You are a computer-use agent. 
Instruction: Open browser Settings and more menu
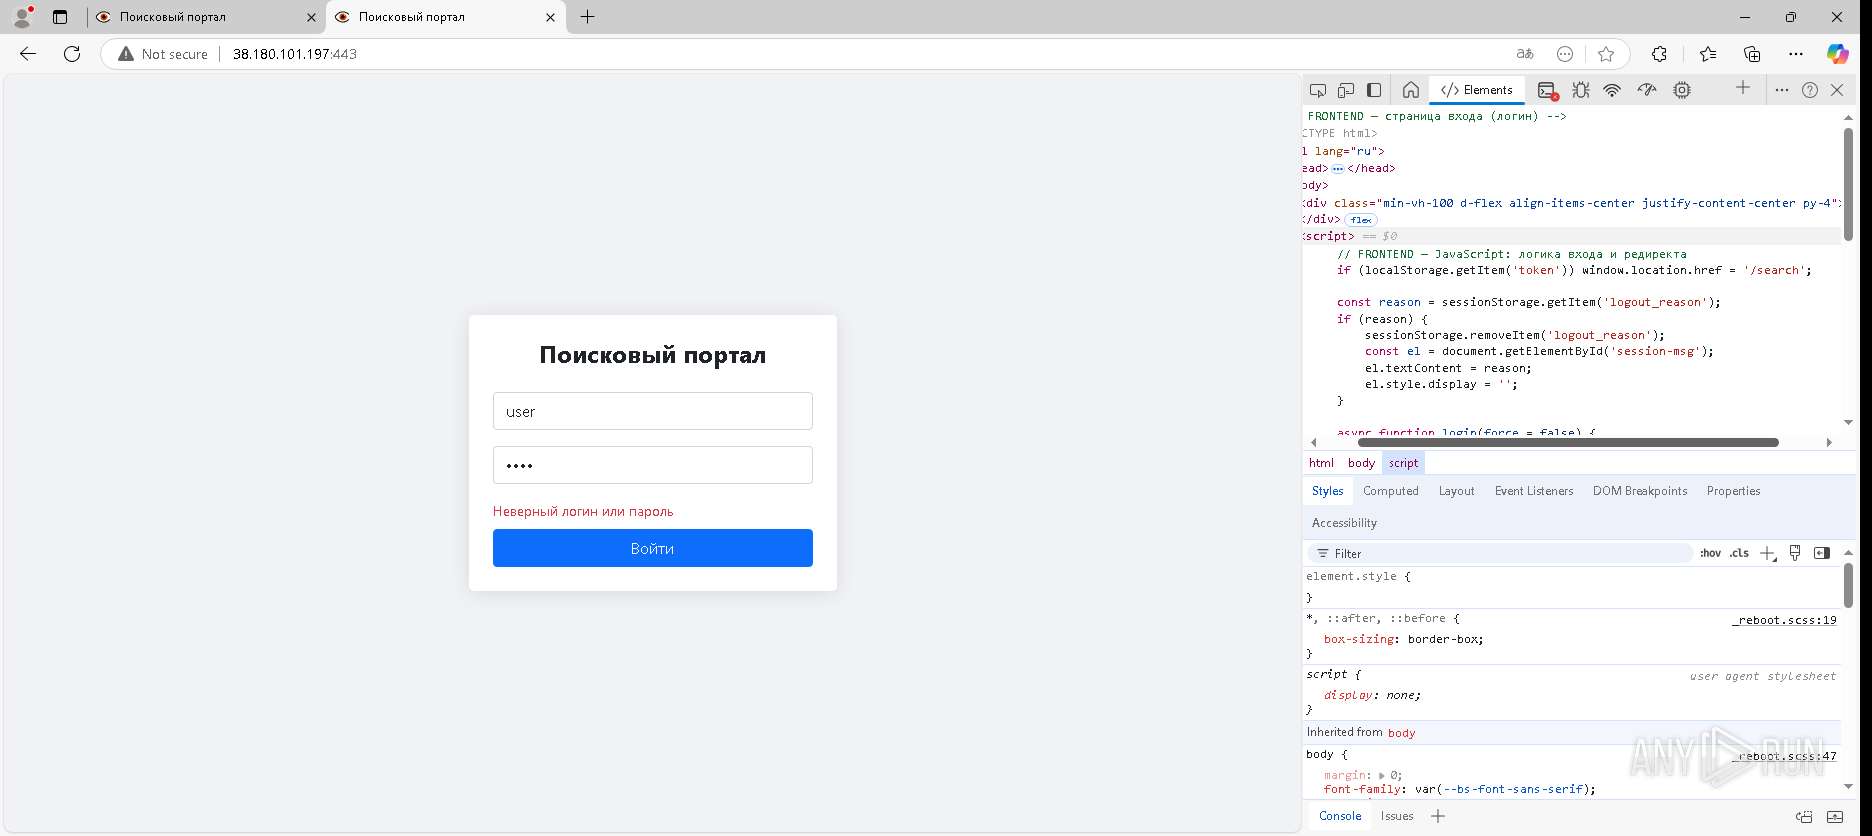(x=1796, y=54)
